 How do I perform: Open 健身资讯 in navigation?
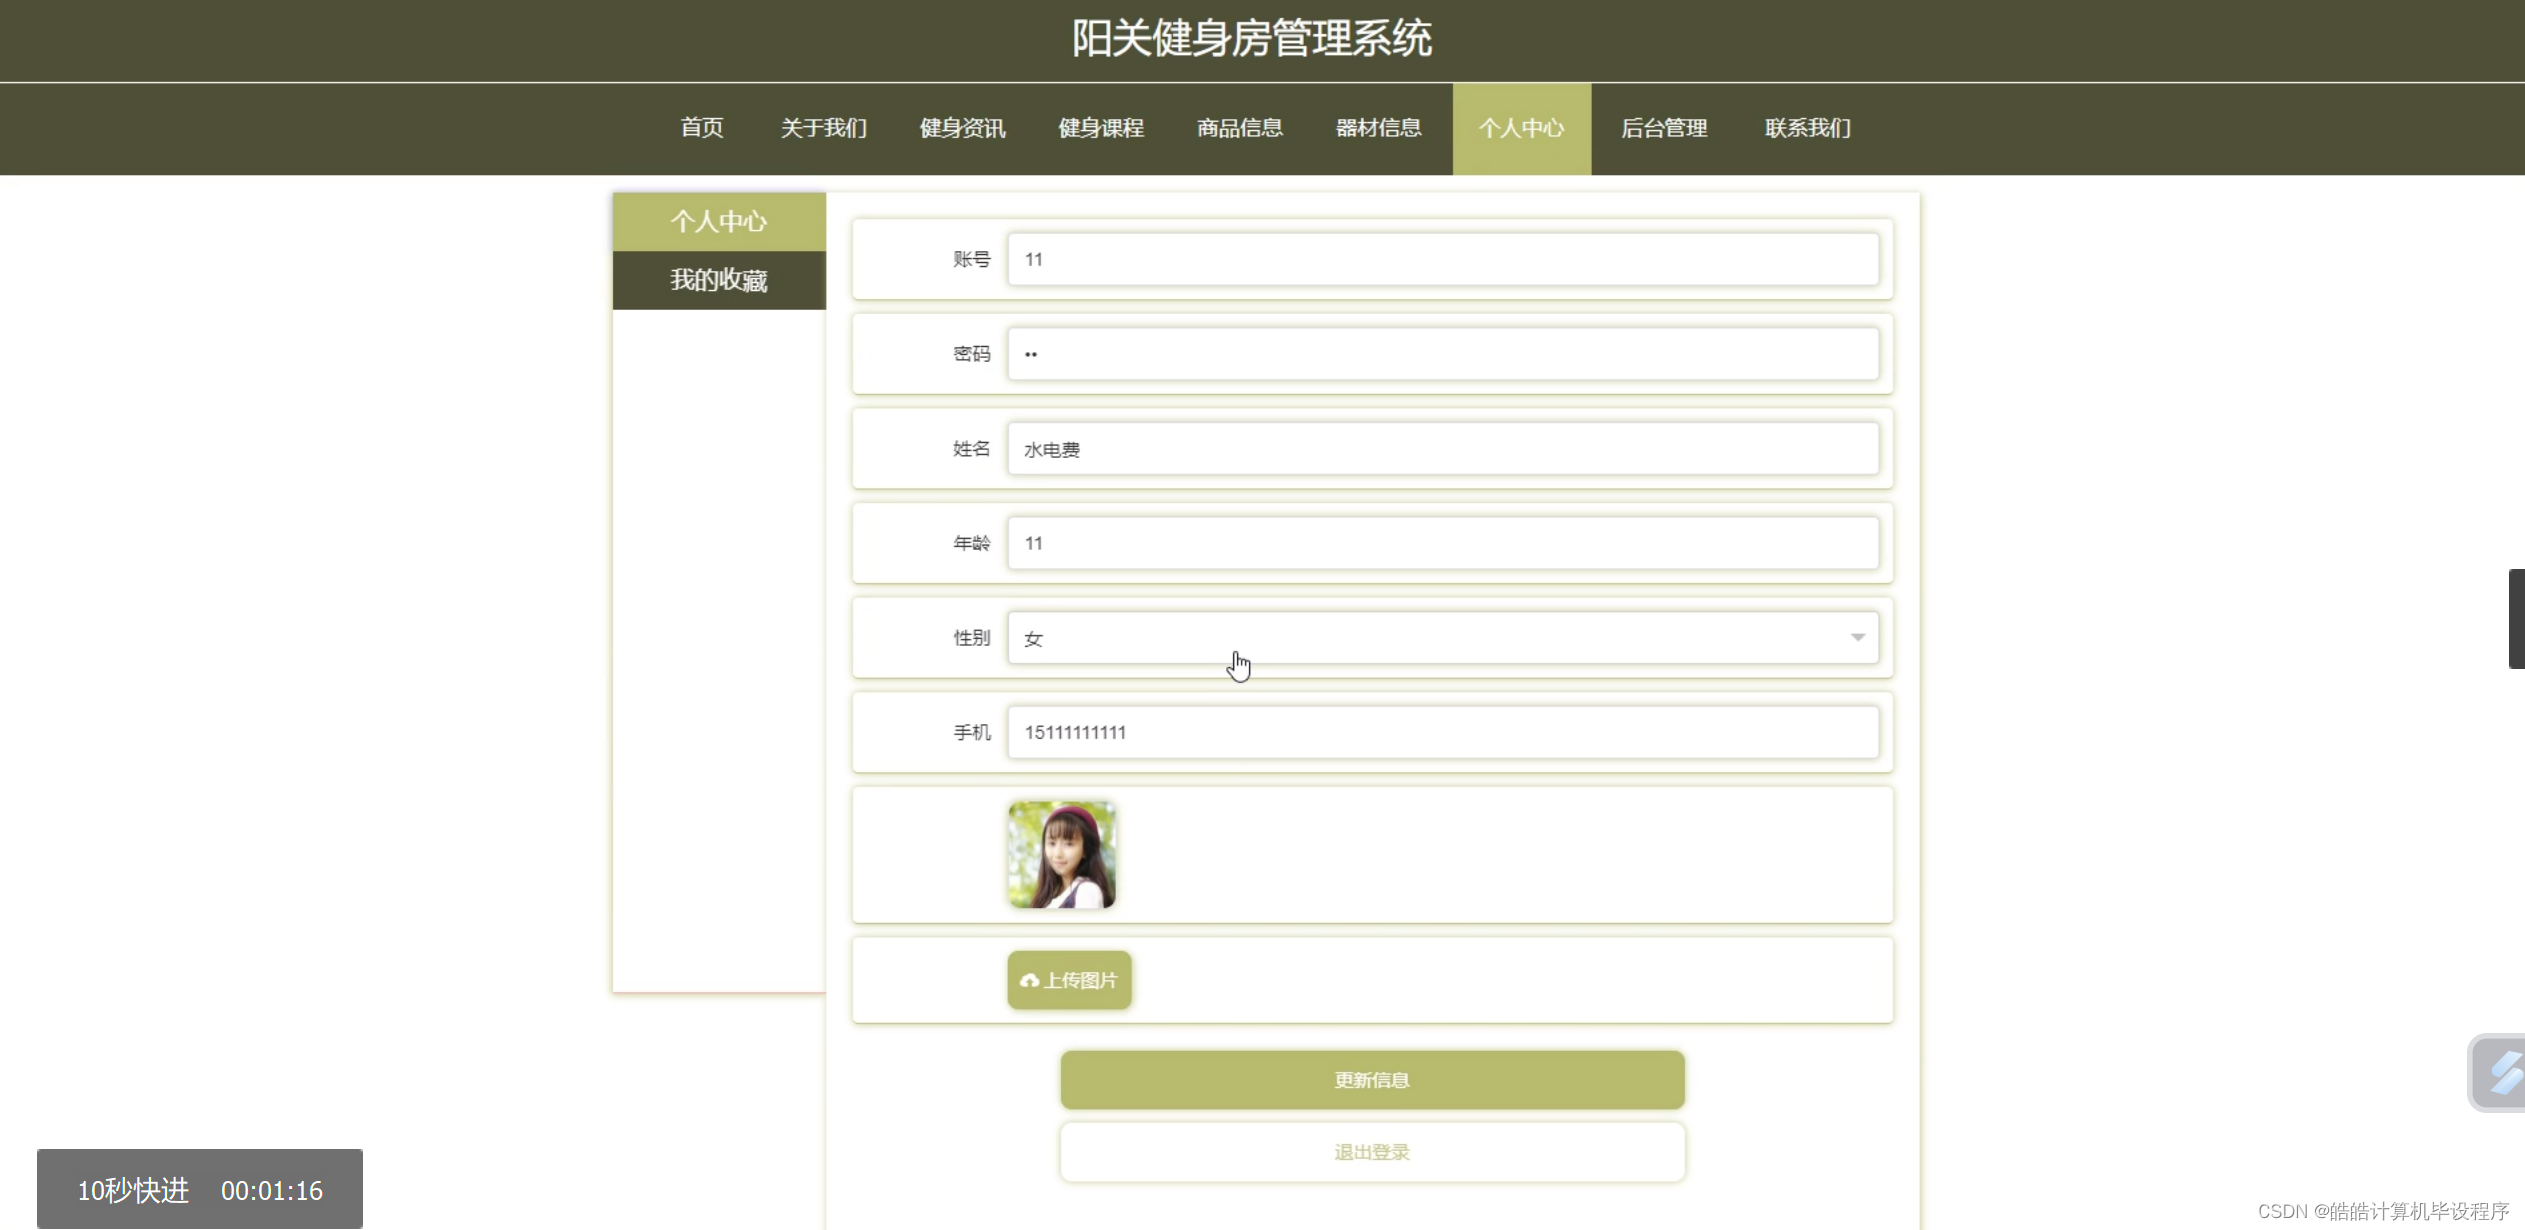[962, 128]
